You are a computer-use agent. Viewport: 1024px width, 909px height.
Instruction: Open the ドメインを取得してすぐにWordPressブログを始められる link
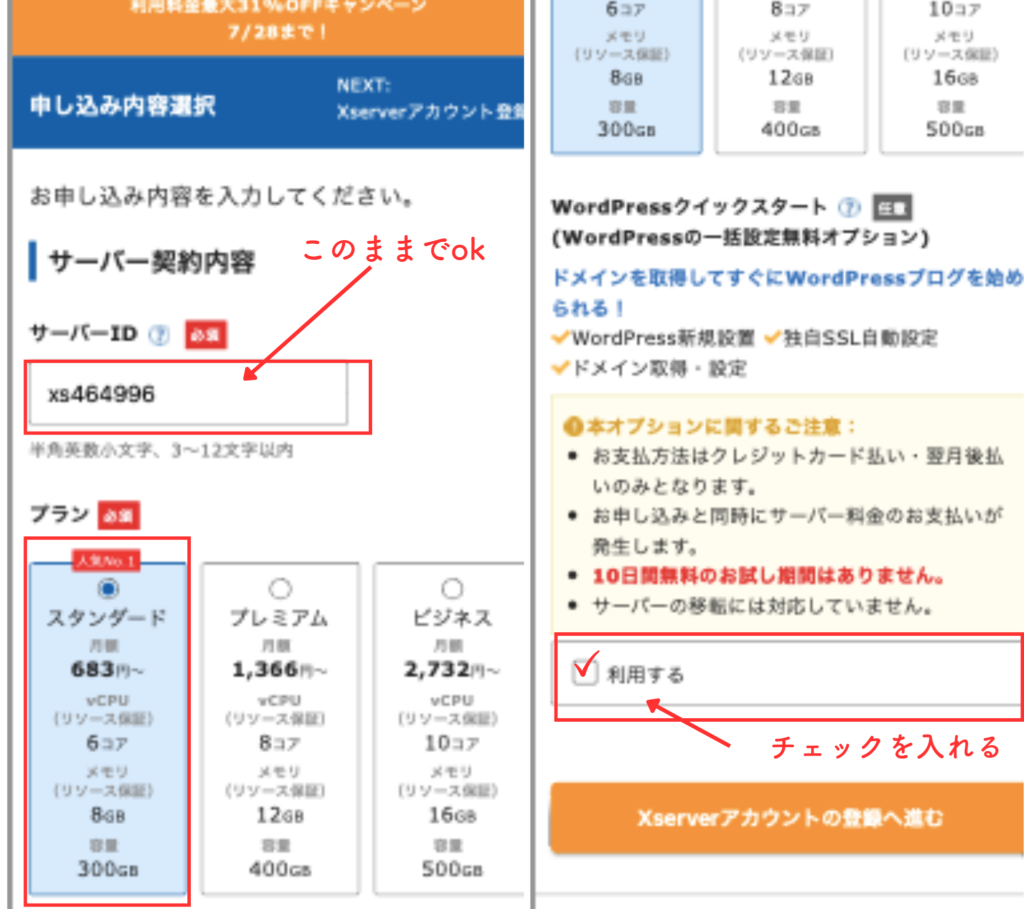[786, 290]
